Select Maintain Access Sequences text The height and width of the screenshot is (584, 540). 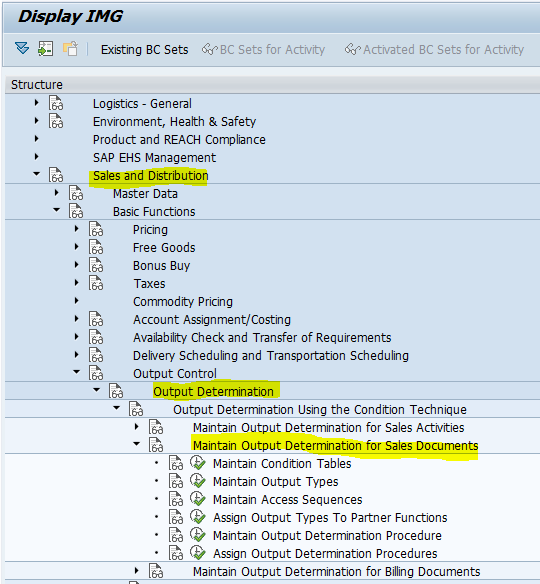tap(288, 499)
